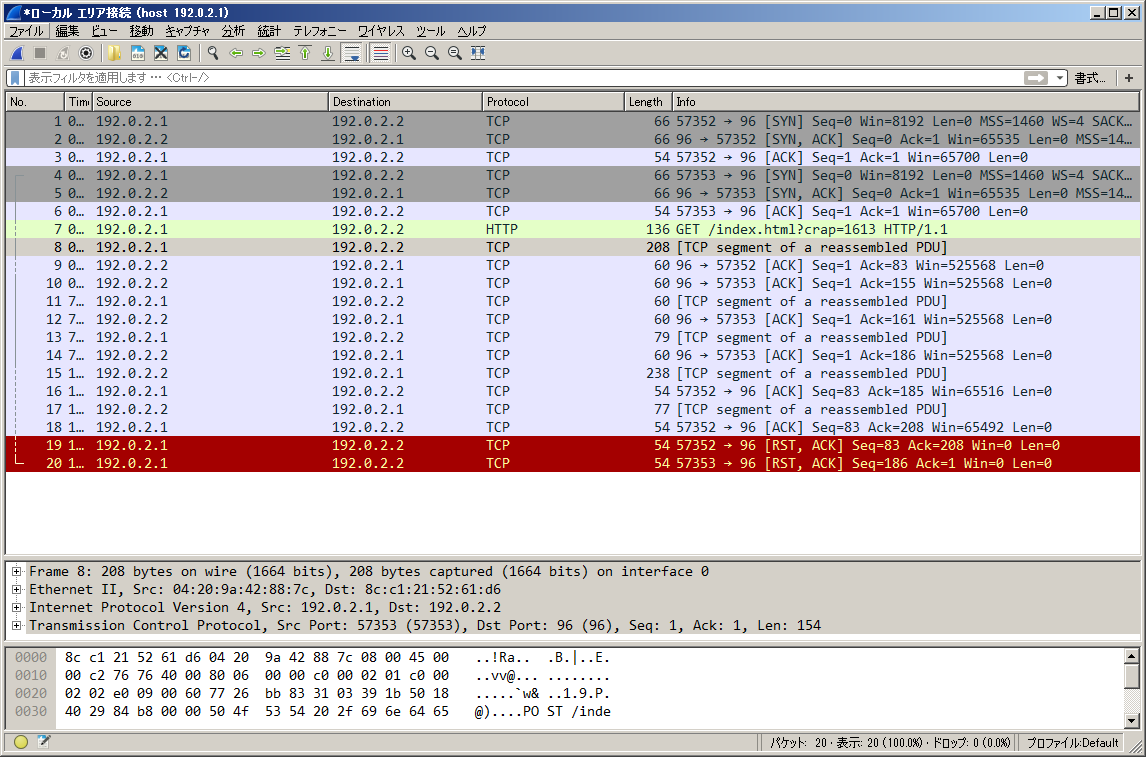Click the display filter input field

click(400, 77)
